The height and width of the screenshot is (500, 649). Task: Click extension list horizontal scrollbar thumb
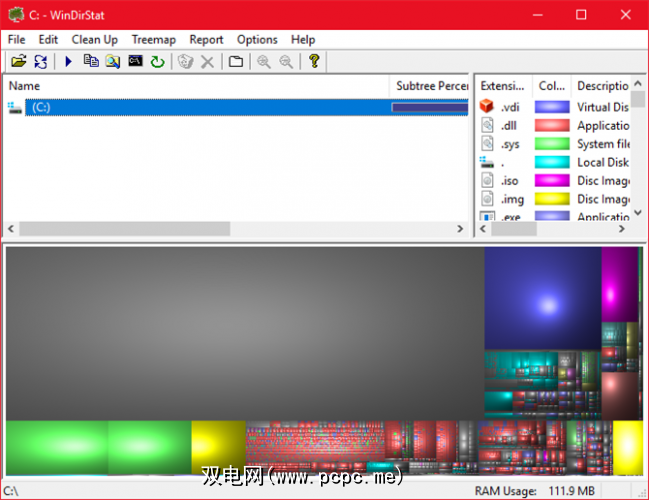pos(514,228)
